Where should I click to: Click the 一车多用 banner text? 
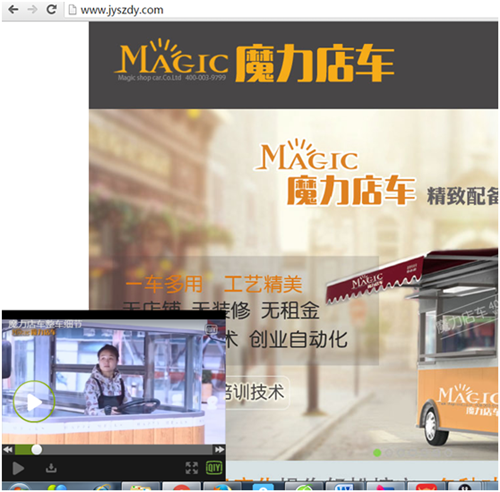164,284
